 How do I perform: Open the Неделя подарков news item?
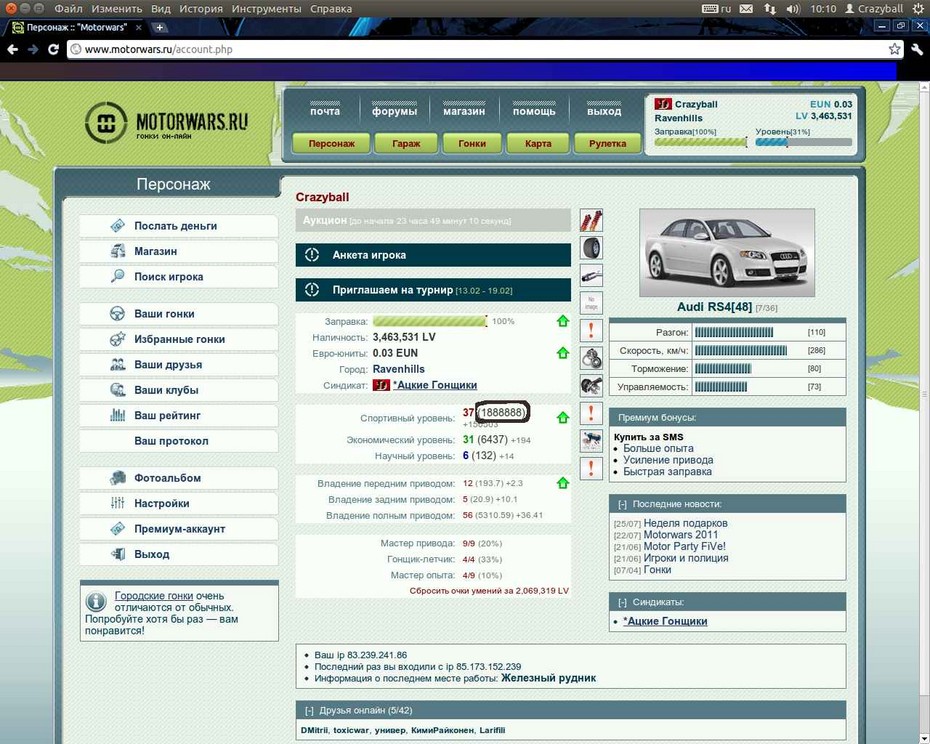tap(685, 523)
